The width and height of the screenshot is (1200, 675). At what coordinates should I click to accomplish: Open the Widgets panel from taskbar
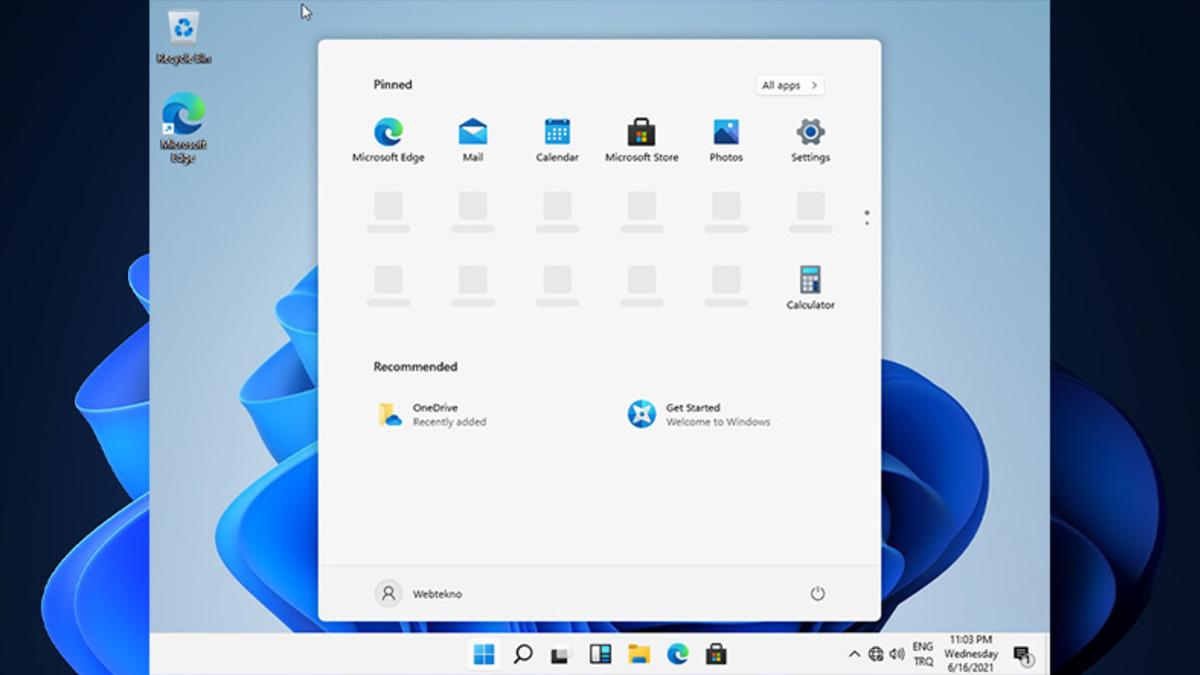pos(600,655)
